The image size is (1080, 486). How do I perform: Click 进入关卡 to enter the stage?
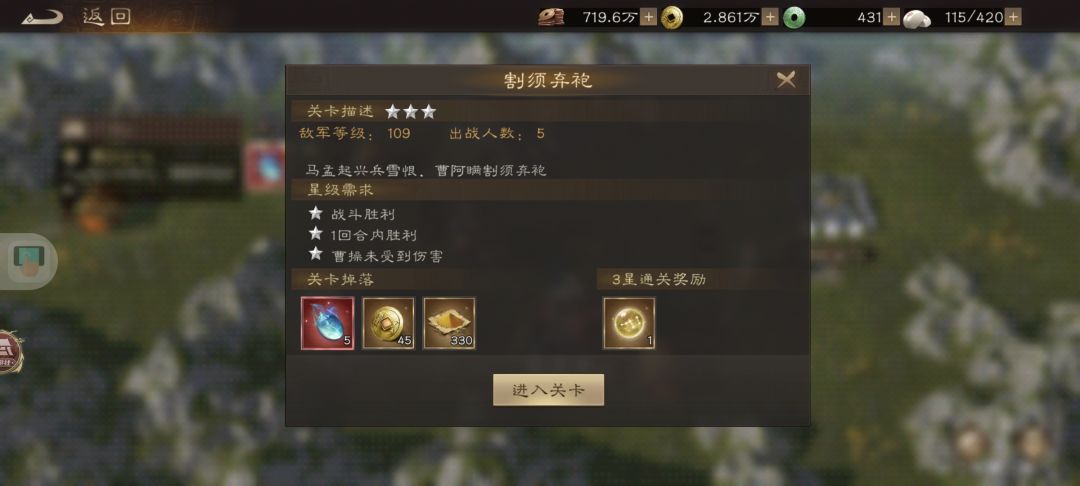pyautogui.click(x=548, y=390)
